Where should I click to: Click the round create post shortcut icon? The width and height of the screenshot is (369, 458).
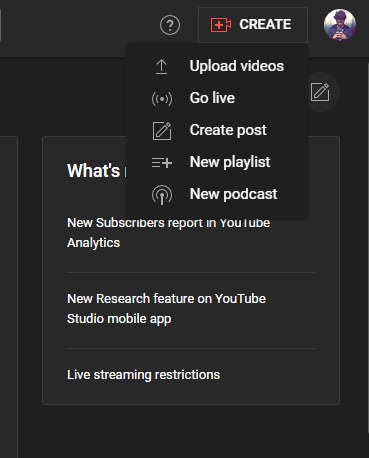tap(320, 92)
